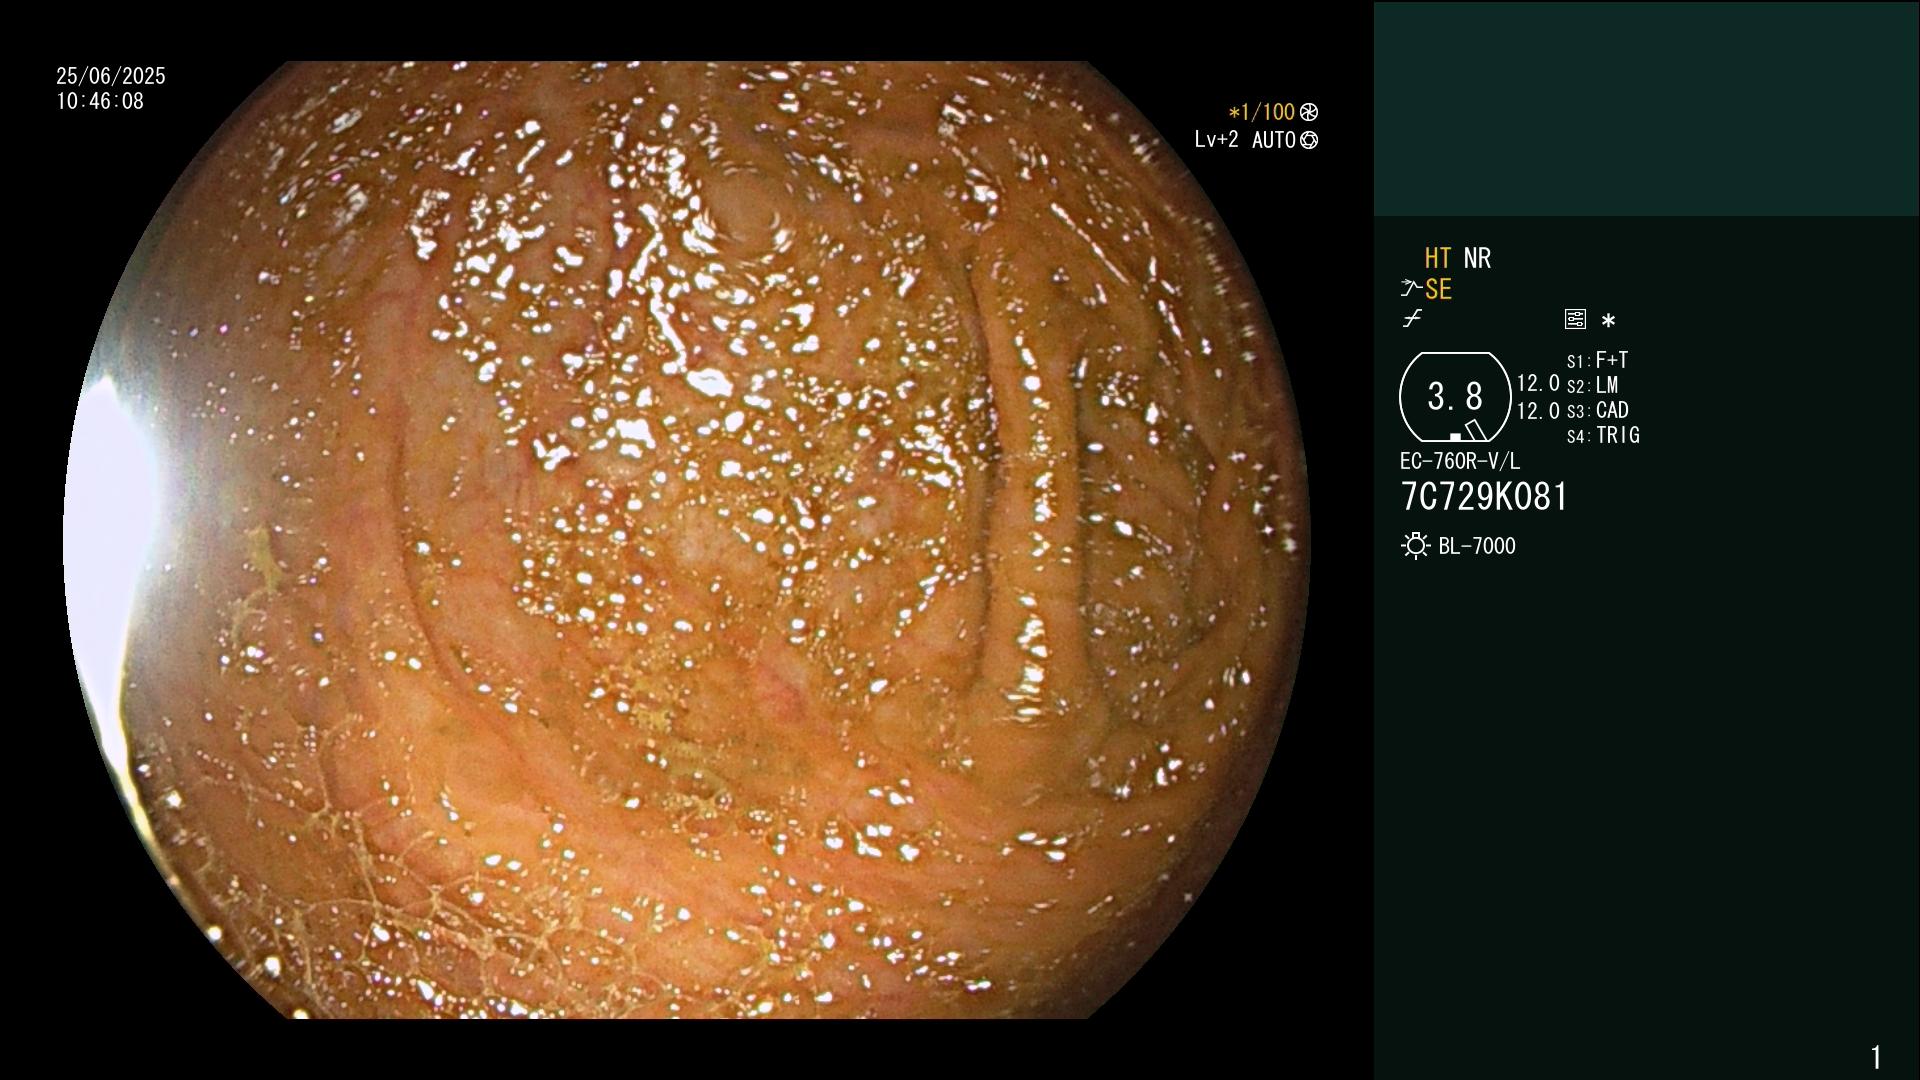The height and width of the screenshot is (1080, 1920).
Task: Click the upper 12.0 value
Action: [x=1538, y=383]
